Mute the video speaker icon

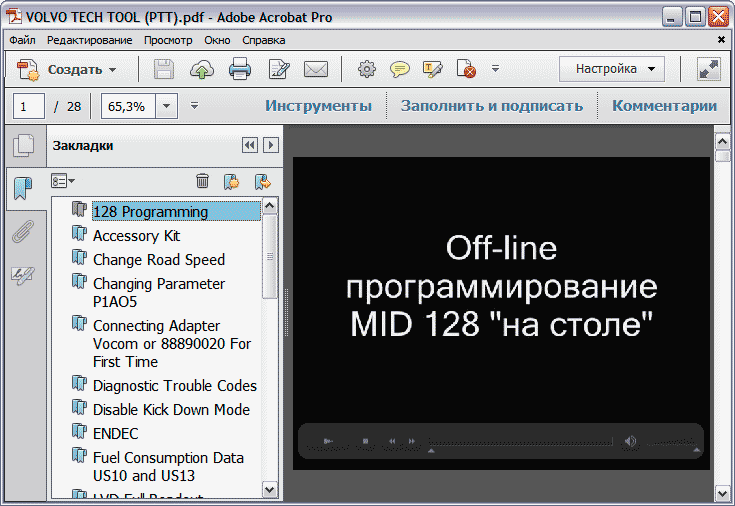click(x=630, y=441)
